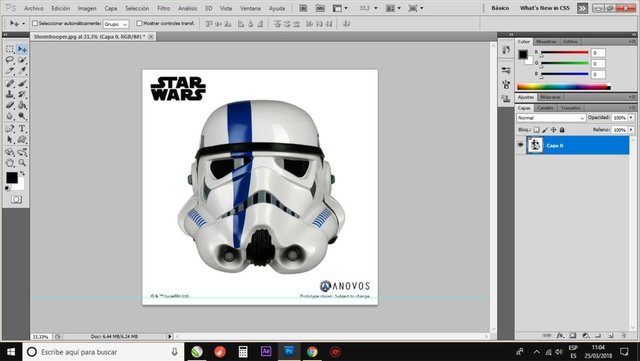Swap foreground and background colors

(x=22, y=174)
